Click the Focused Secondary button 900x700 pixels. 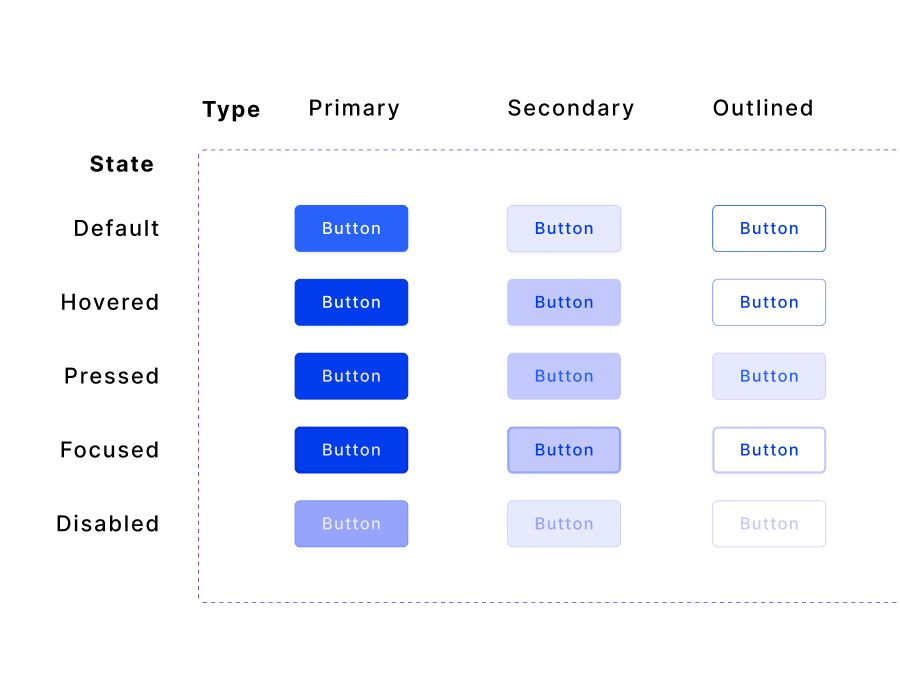pos(564,450)
